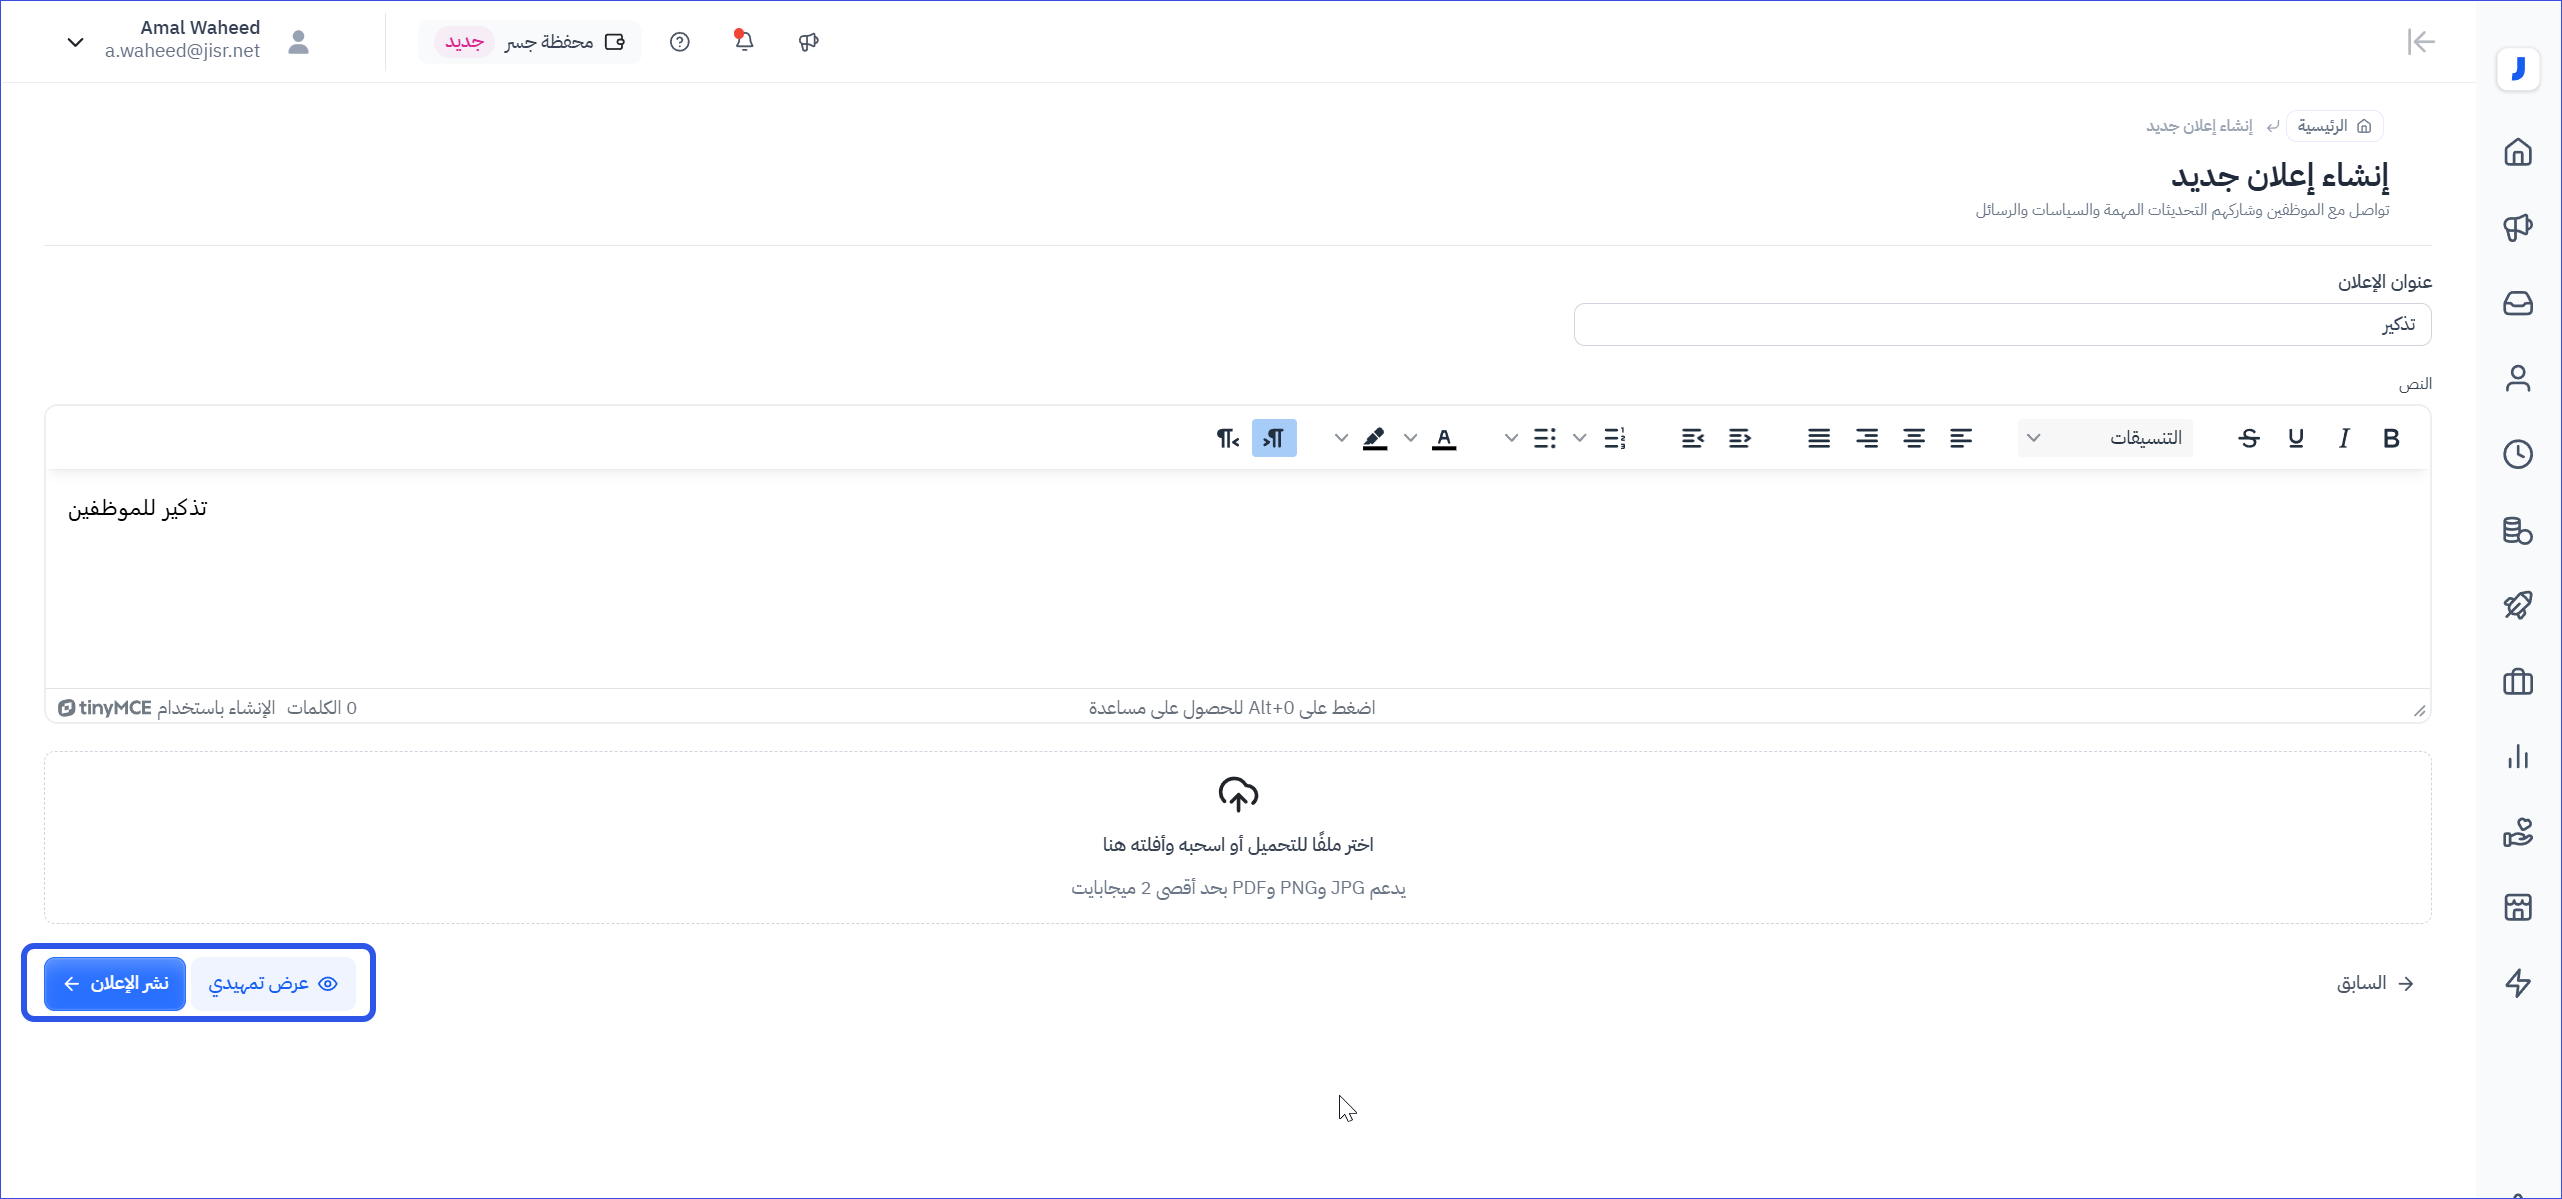Click the الرئيسية breadcrumb link
Screen dimensions: 2562x1199
2334,126
